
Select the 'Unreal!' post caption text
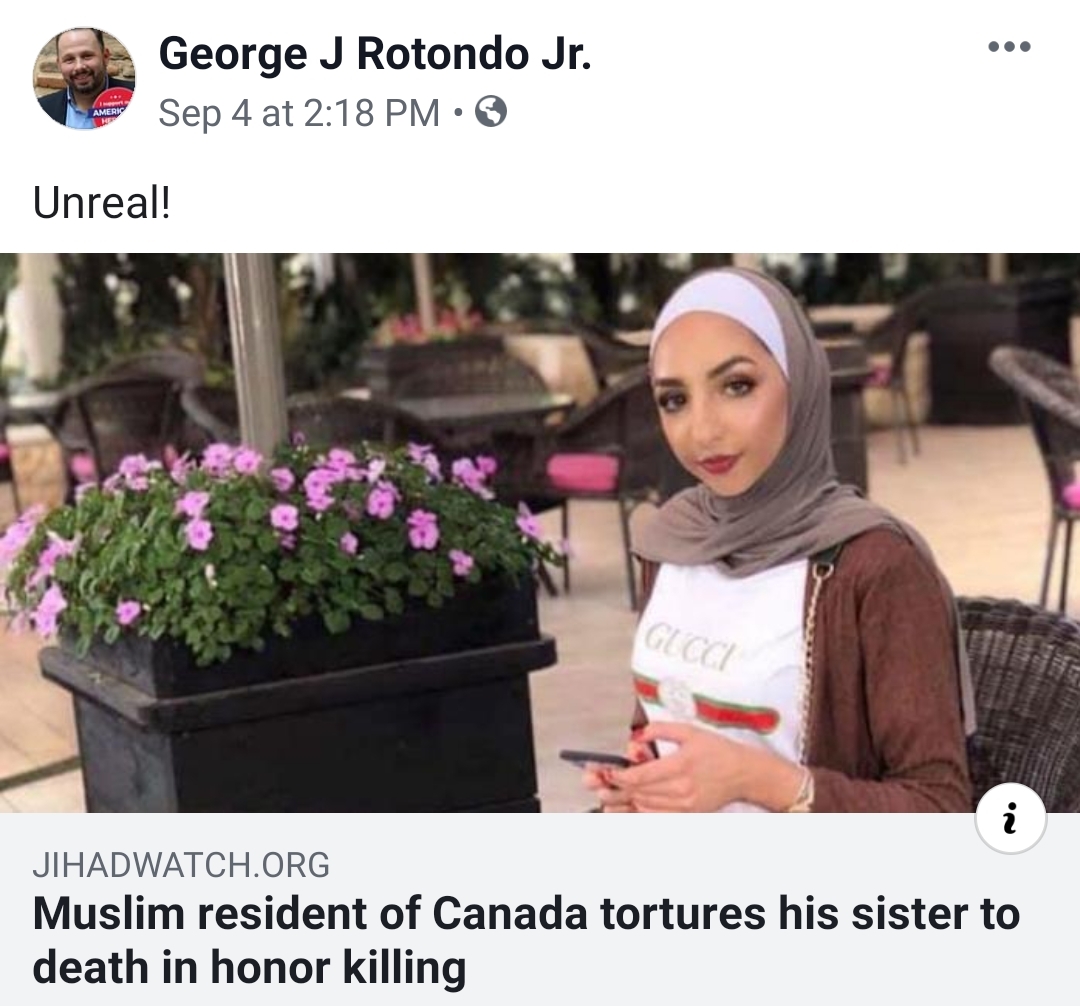[101, 203]
